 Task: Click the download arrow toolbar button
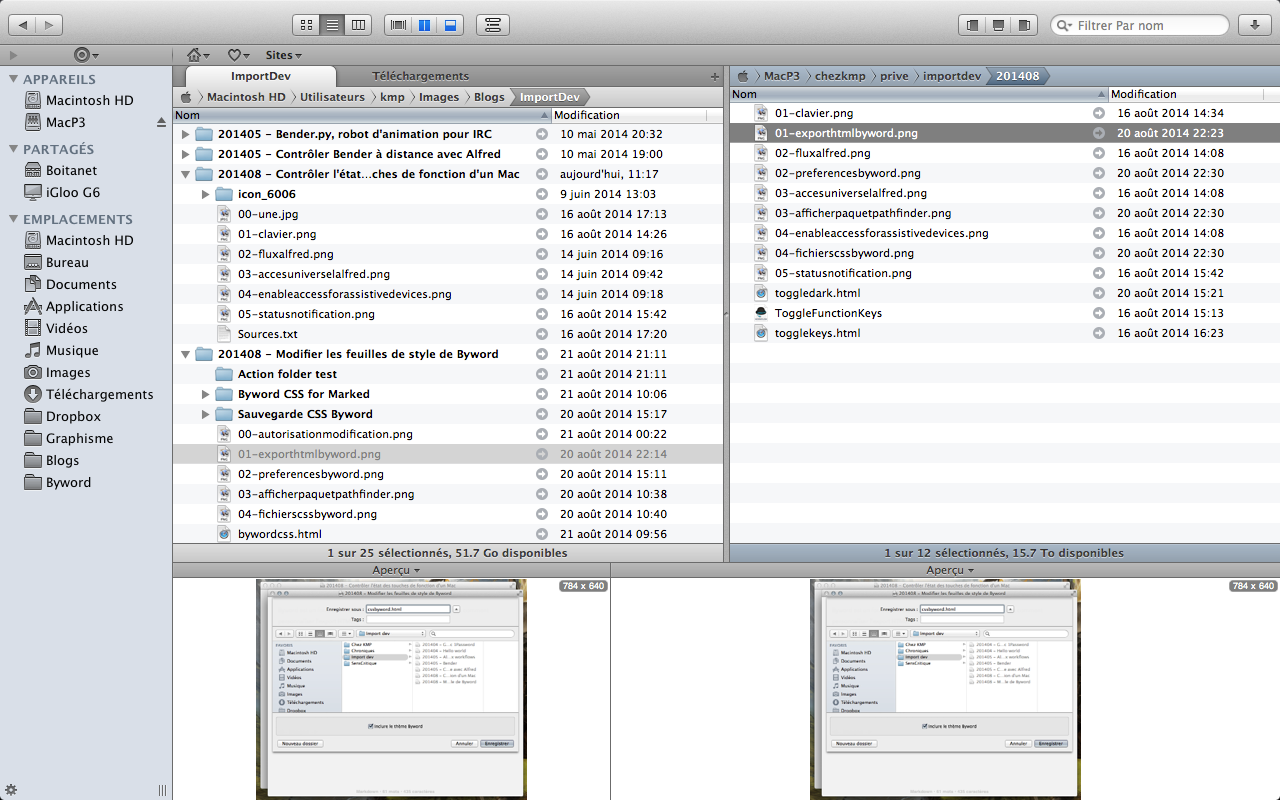click(1254, 25)
